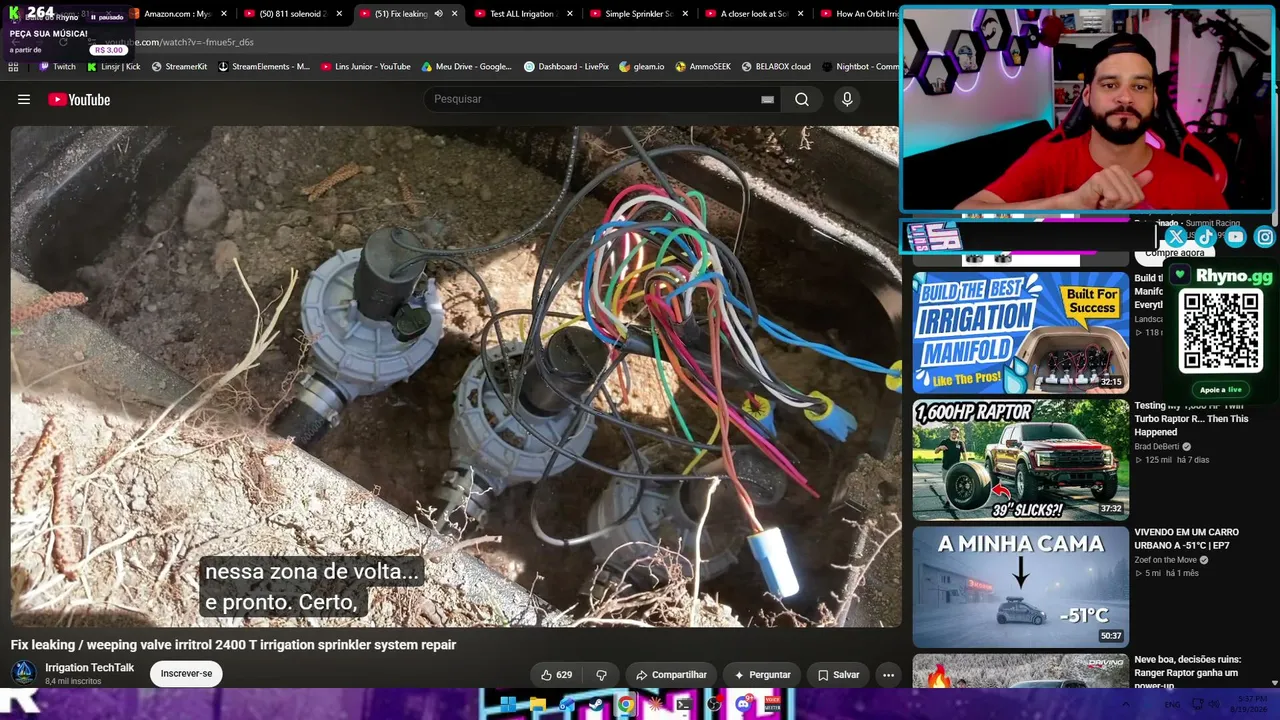
Task: Mute the '(51) Fix leaking' tab audio
Action: [x=438, y=14]
